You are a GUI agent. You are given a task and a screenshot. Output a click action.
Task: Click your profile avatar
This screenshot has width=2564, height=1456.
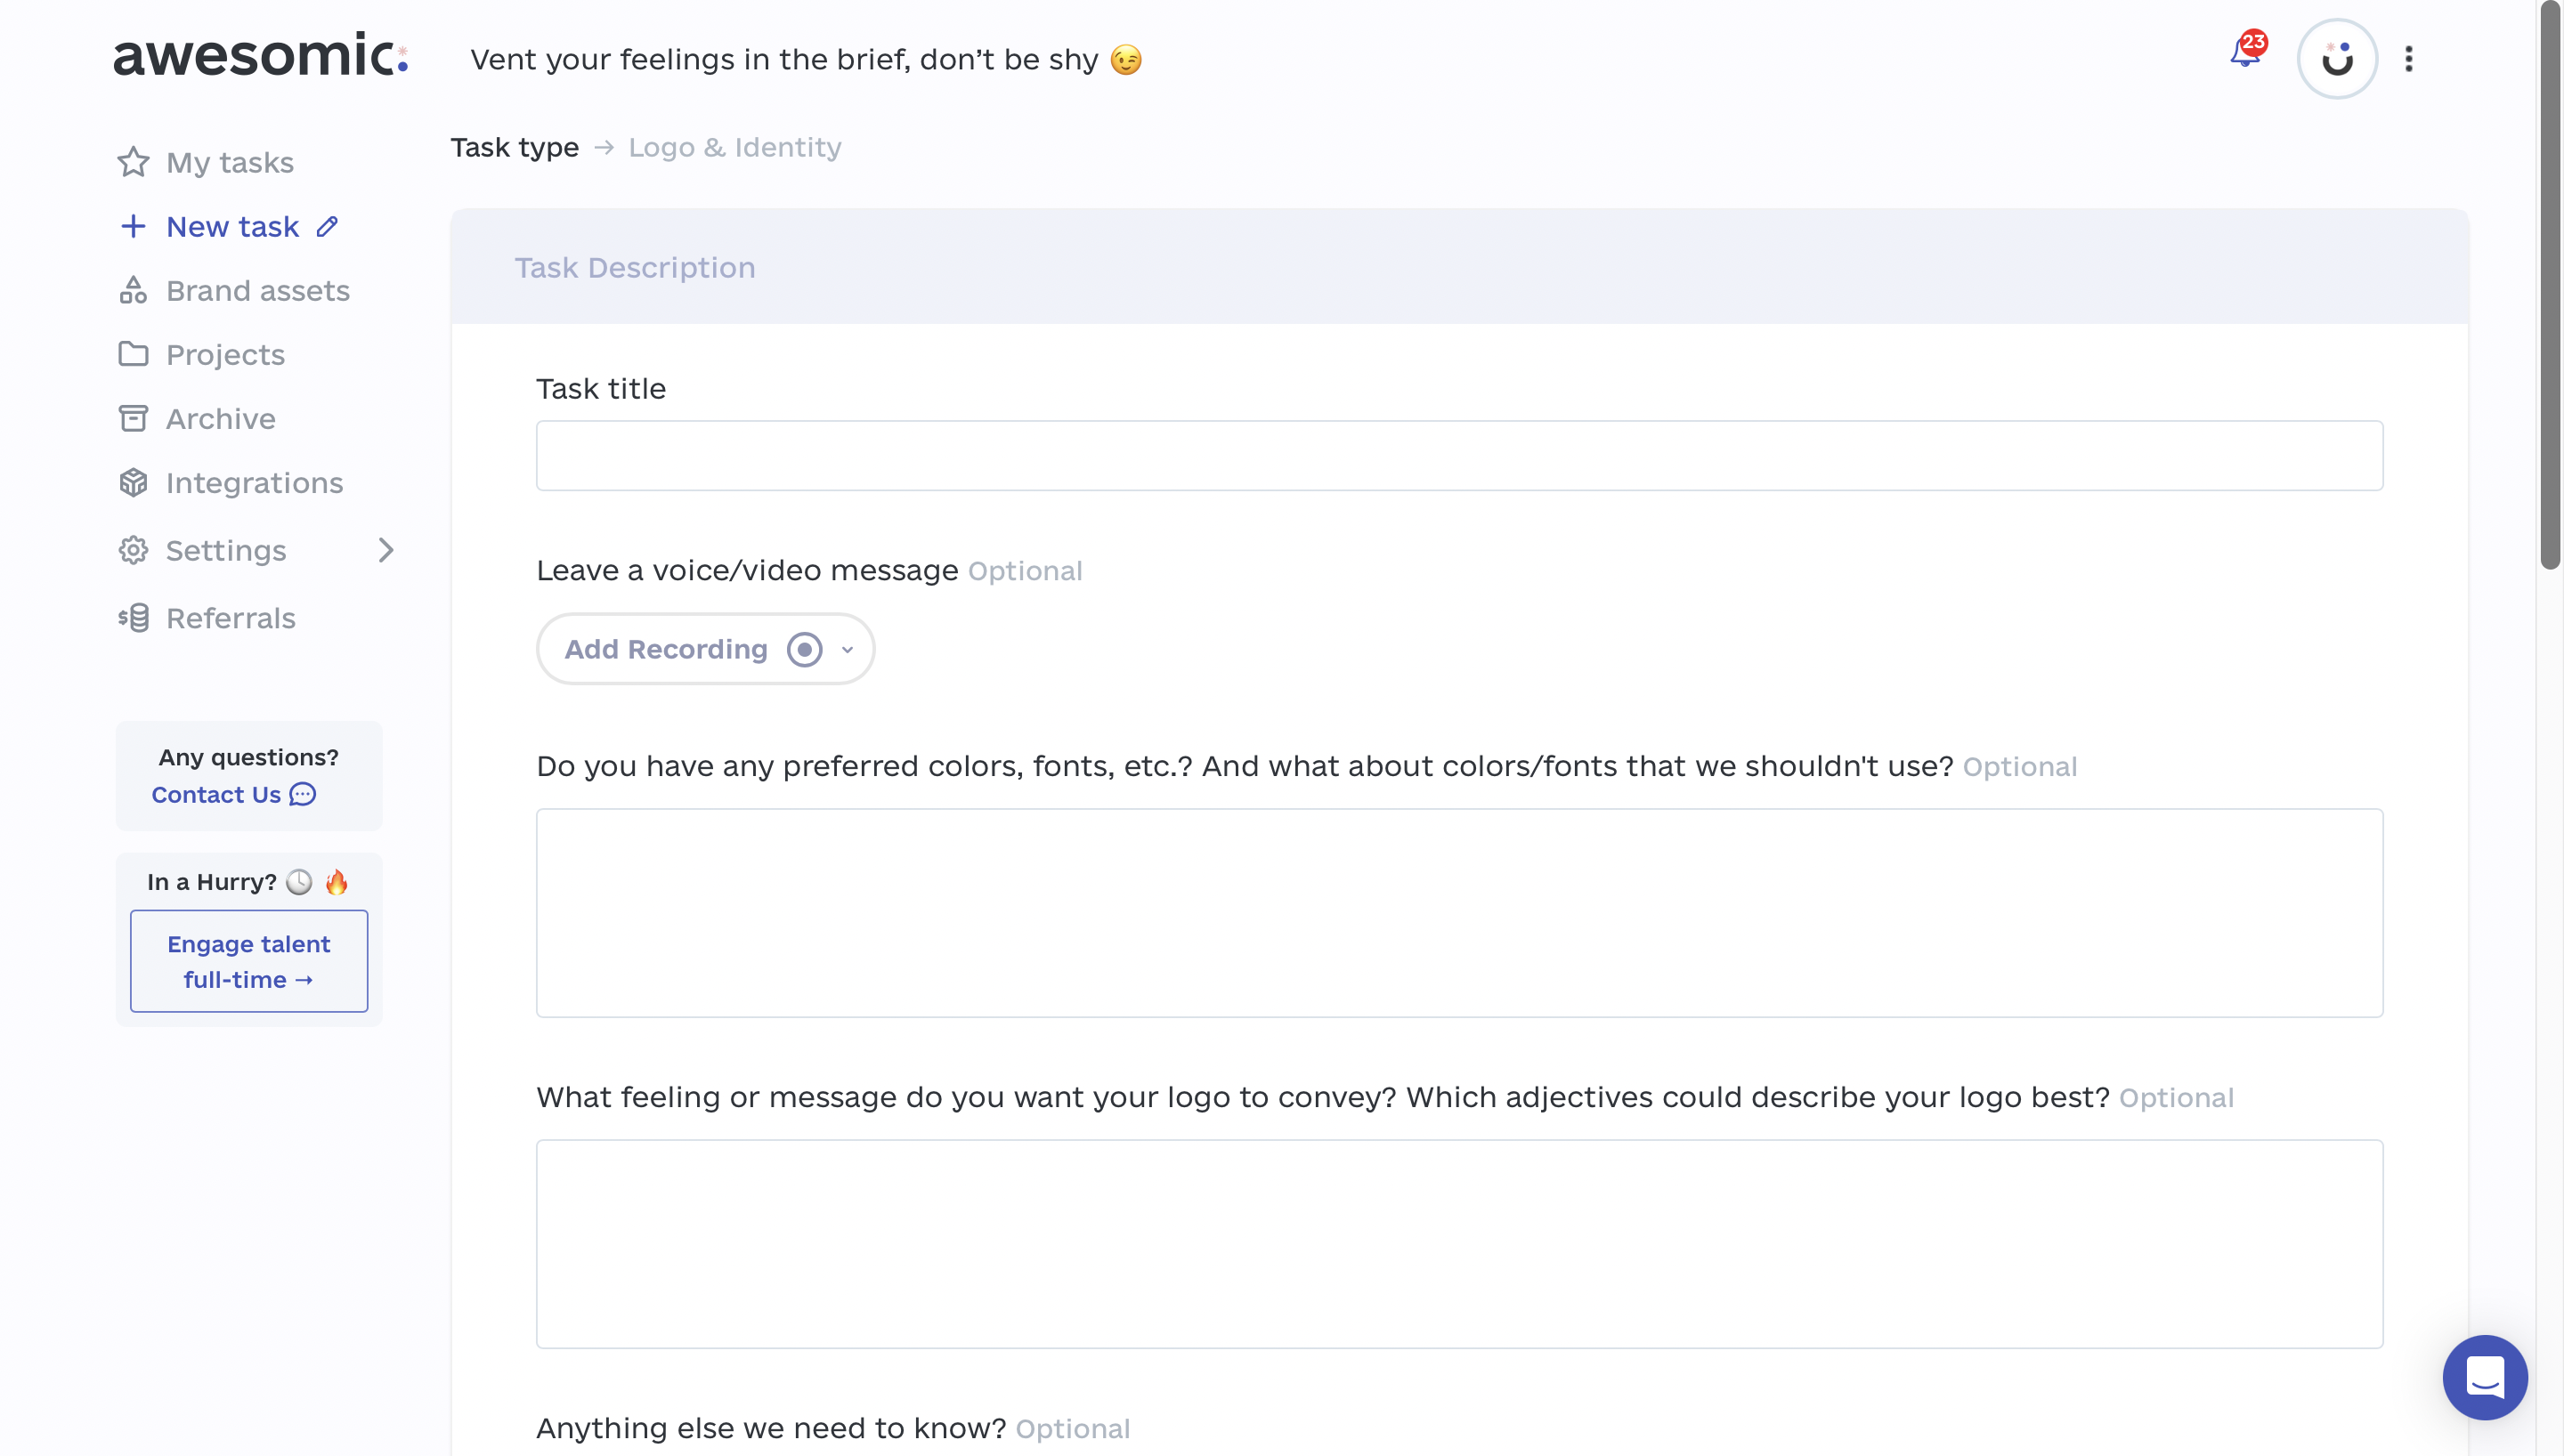tap(2337, 58)
